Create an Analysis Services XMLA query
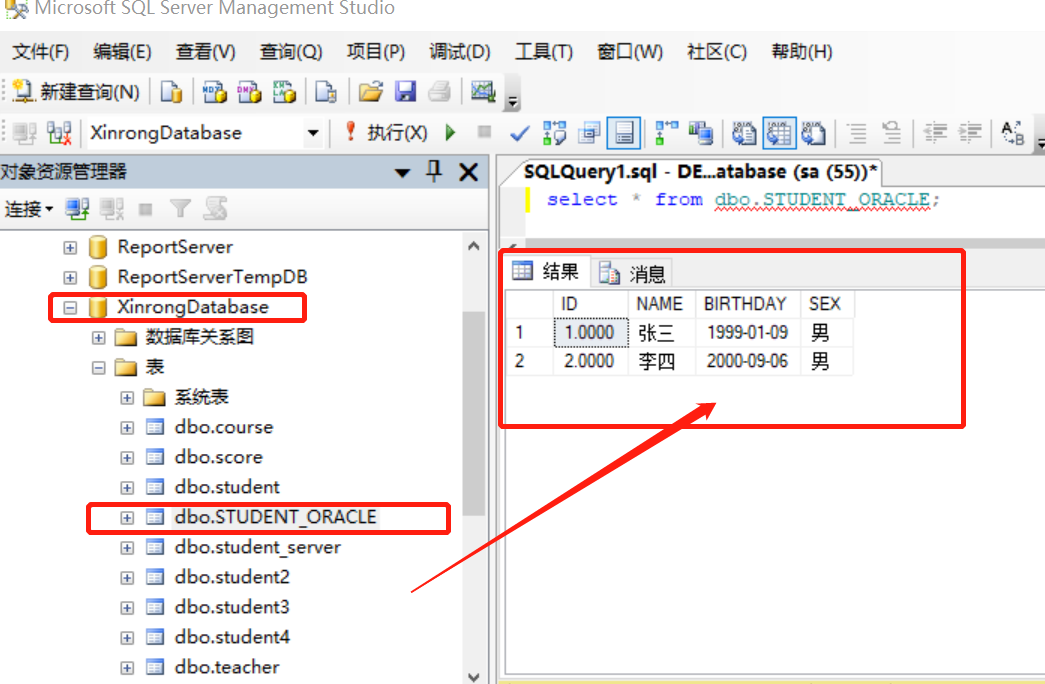This screenshot has width=1045, height=684. tap(284, 91)
